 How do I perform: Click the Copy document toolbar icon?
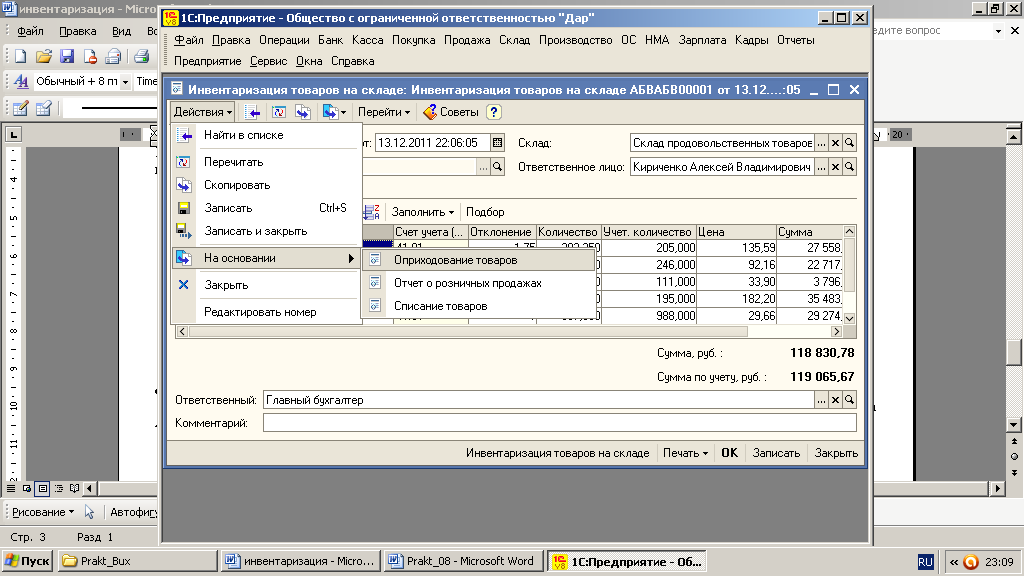[302, 112]
